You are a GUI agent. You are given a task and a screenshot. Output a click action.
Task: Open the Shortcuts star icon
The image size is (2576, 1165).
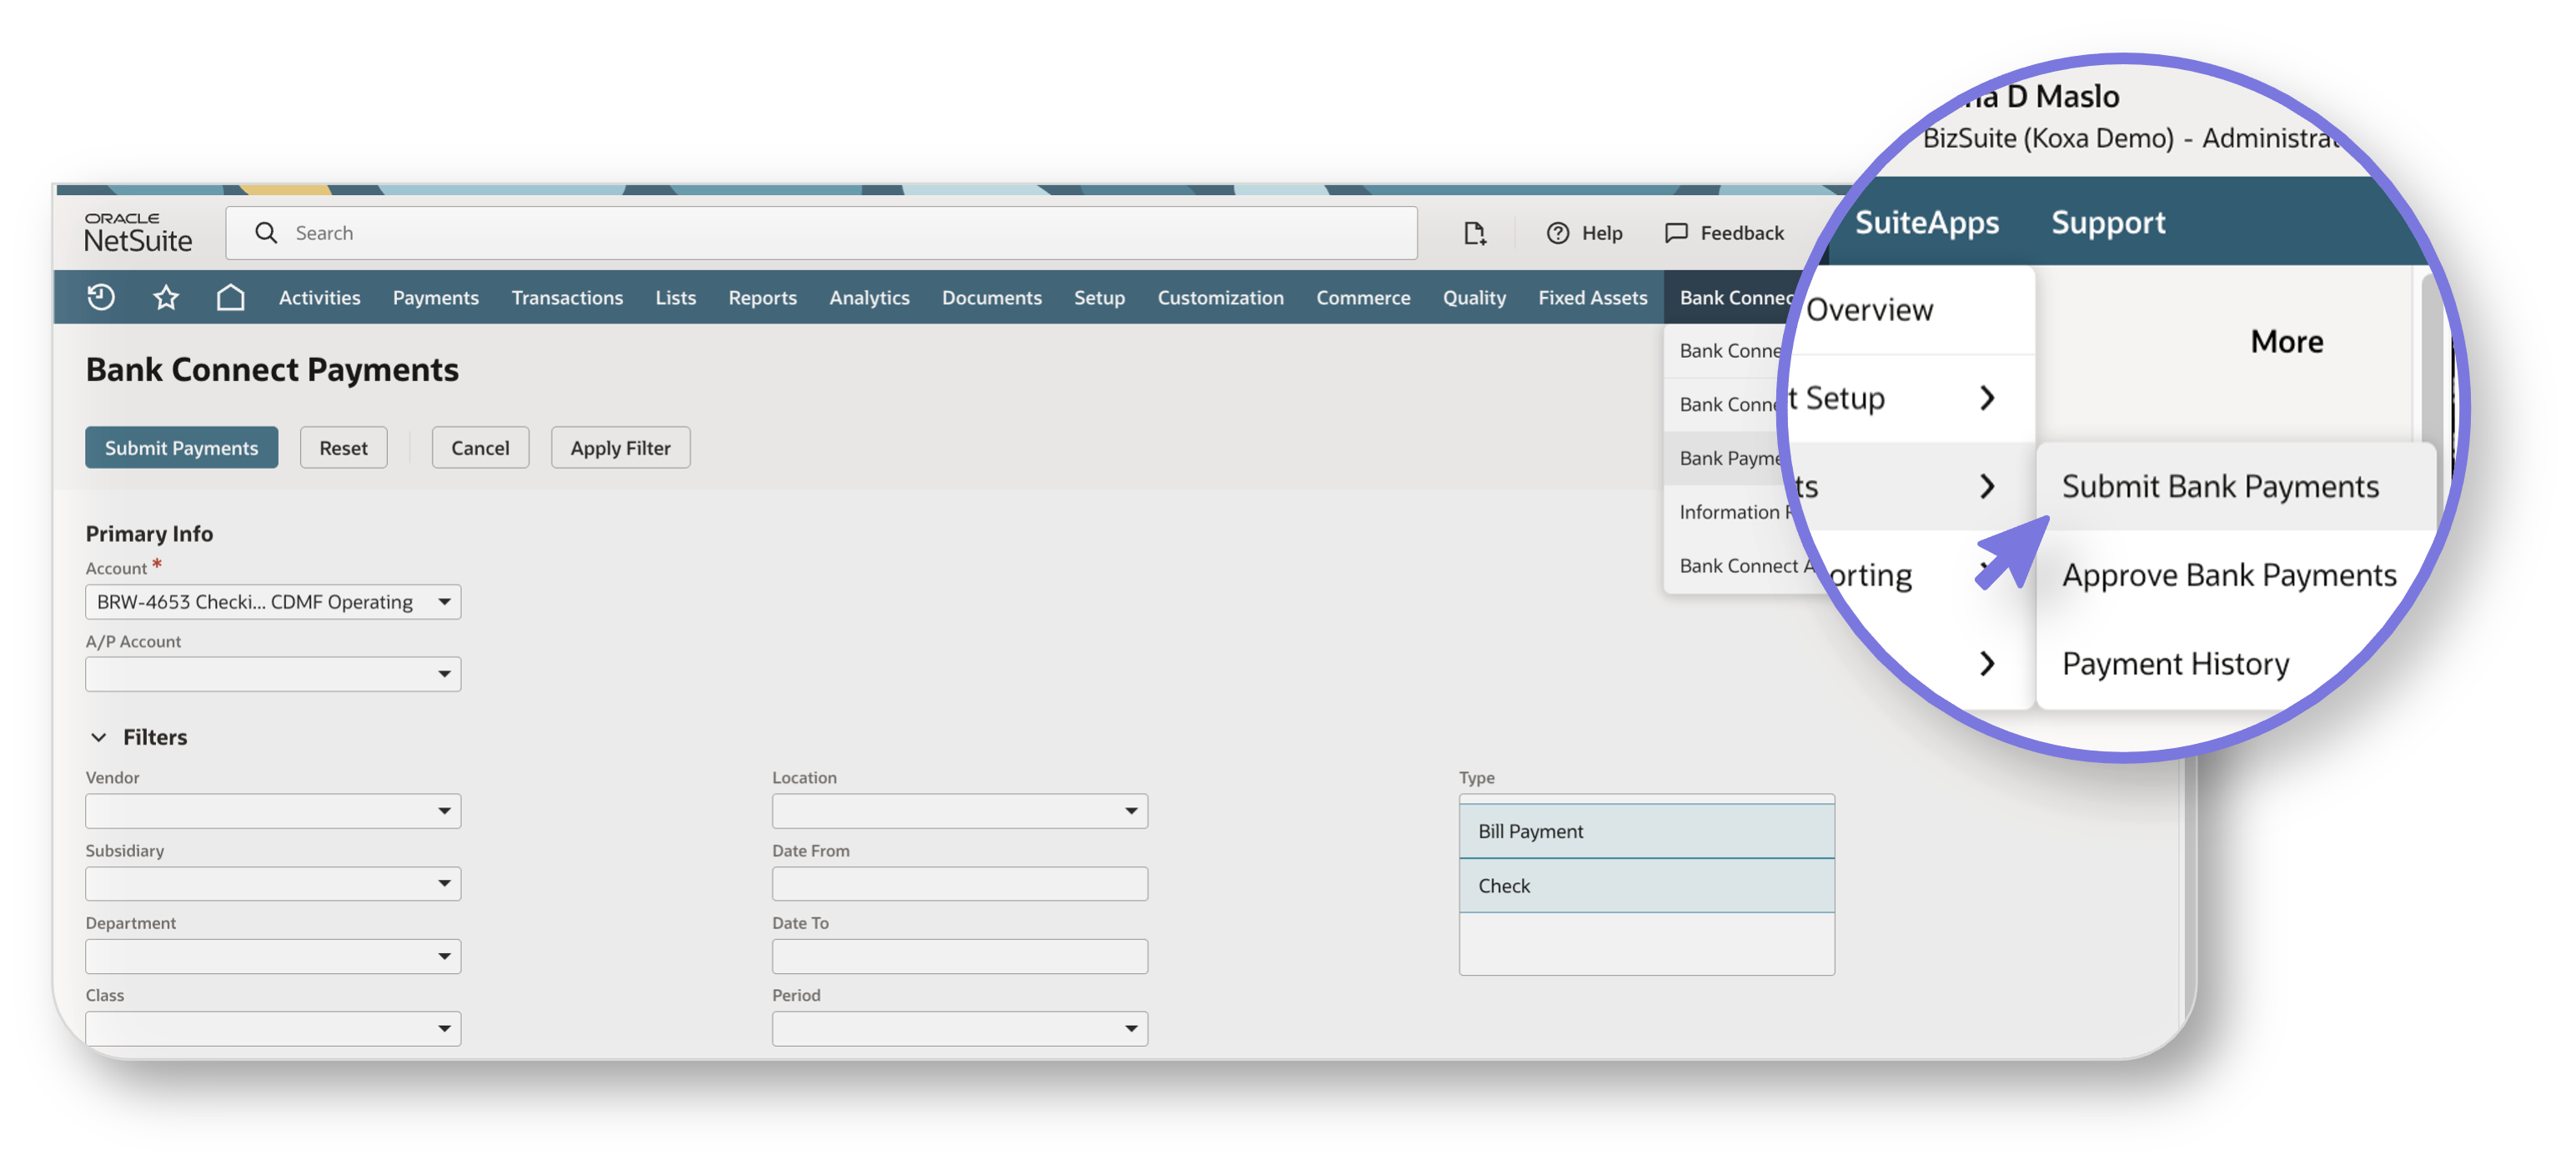[x=166, y=297]
